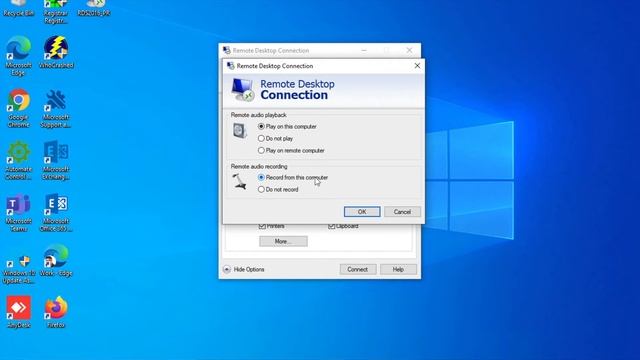Minimize the background Remote Desktop Connection window
640x360 pixels.
coord(364,50)
